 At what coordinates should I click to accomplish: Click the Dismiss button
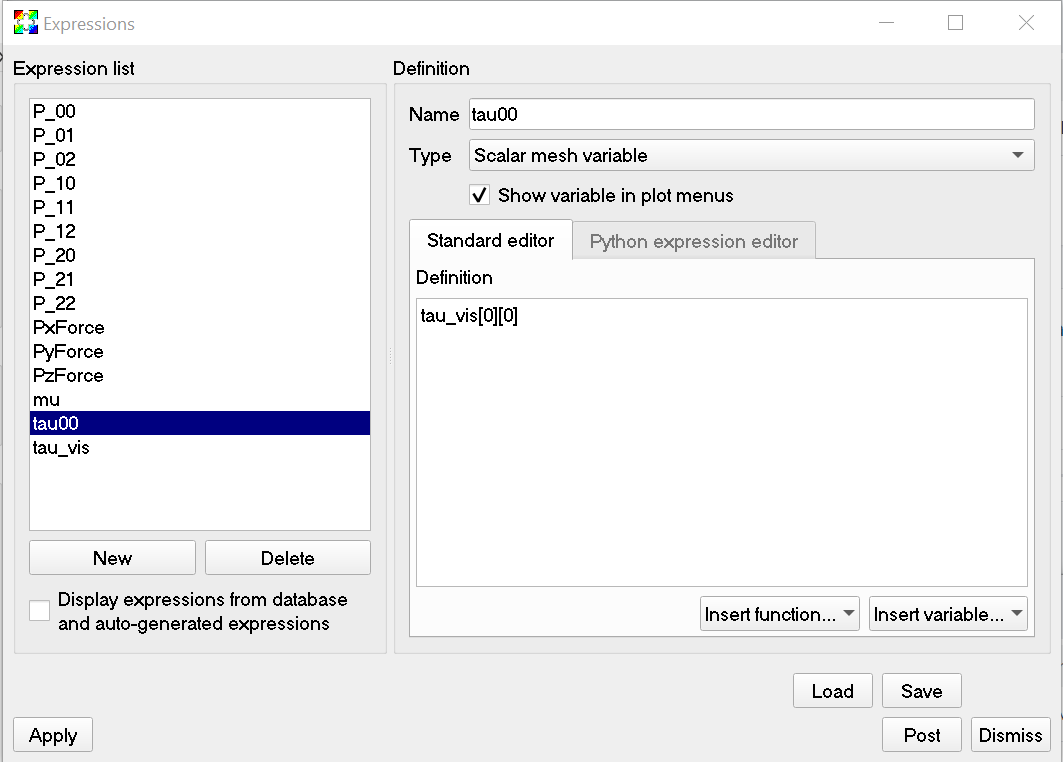pos(1010,735)
